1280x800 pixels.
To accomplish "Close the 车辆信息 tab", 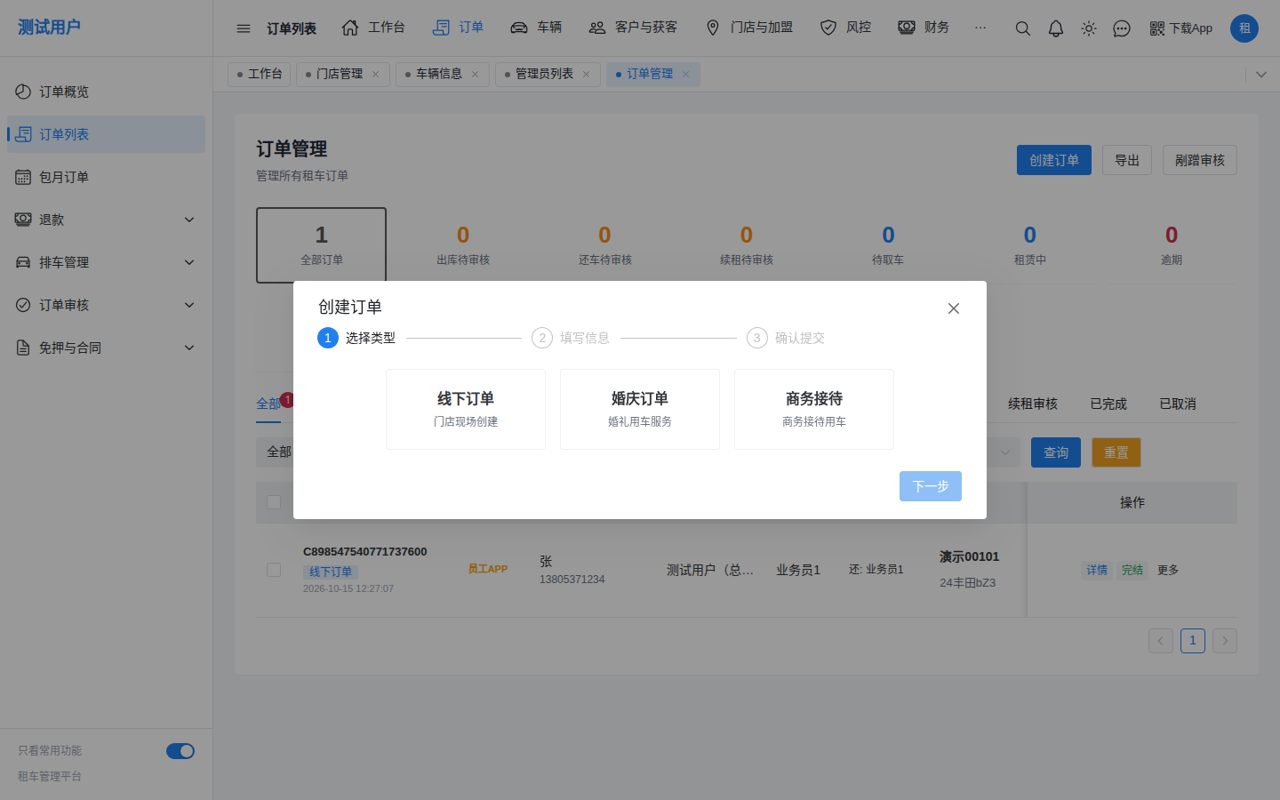I will (474, 74).
